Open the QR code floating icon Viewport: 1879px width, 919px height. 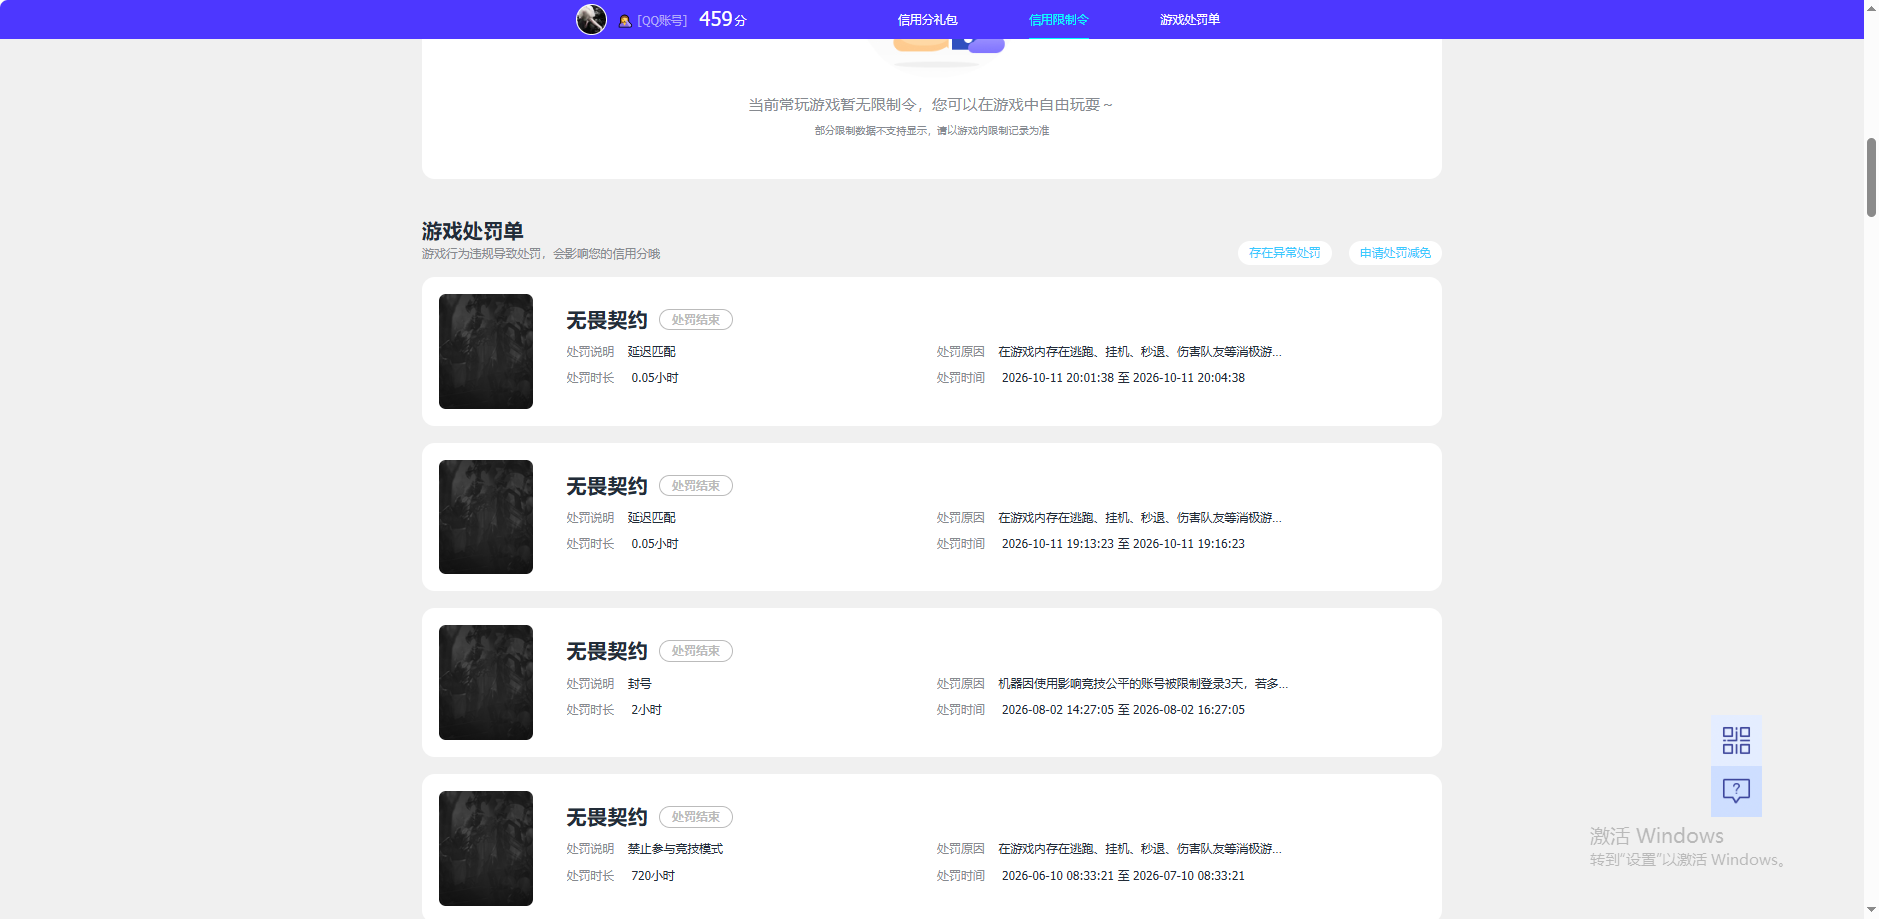tap(1736, 740)
